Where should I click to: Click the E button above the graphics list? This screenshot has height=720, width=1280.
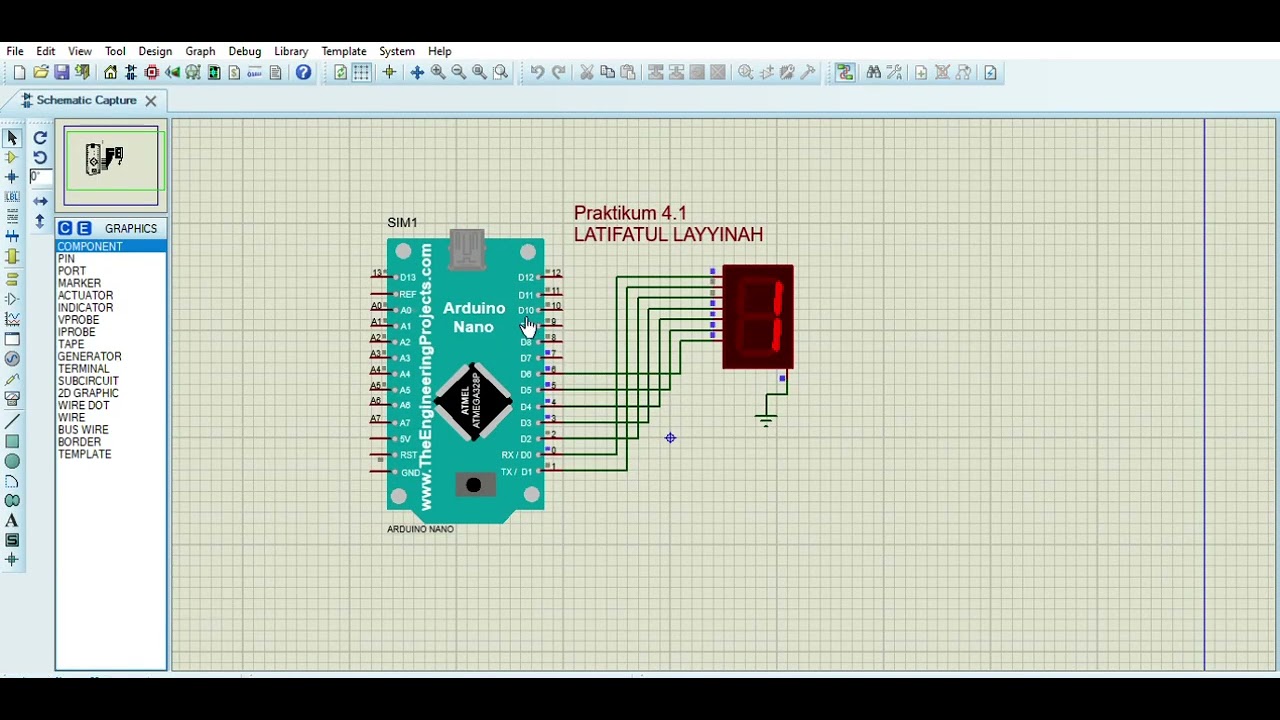(84, 228)
